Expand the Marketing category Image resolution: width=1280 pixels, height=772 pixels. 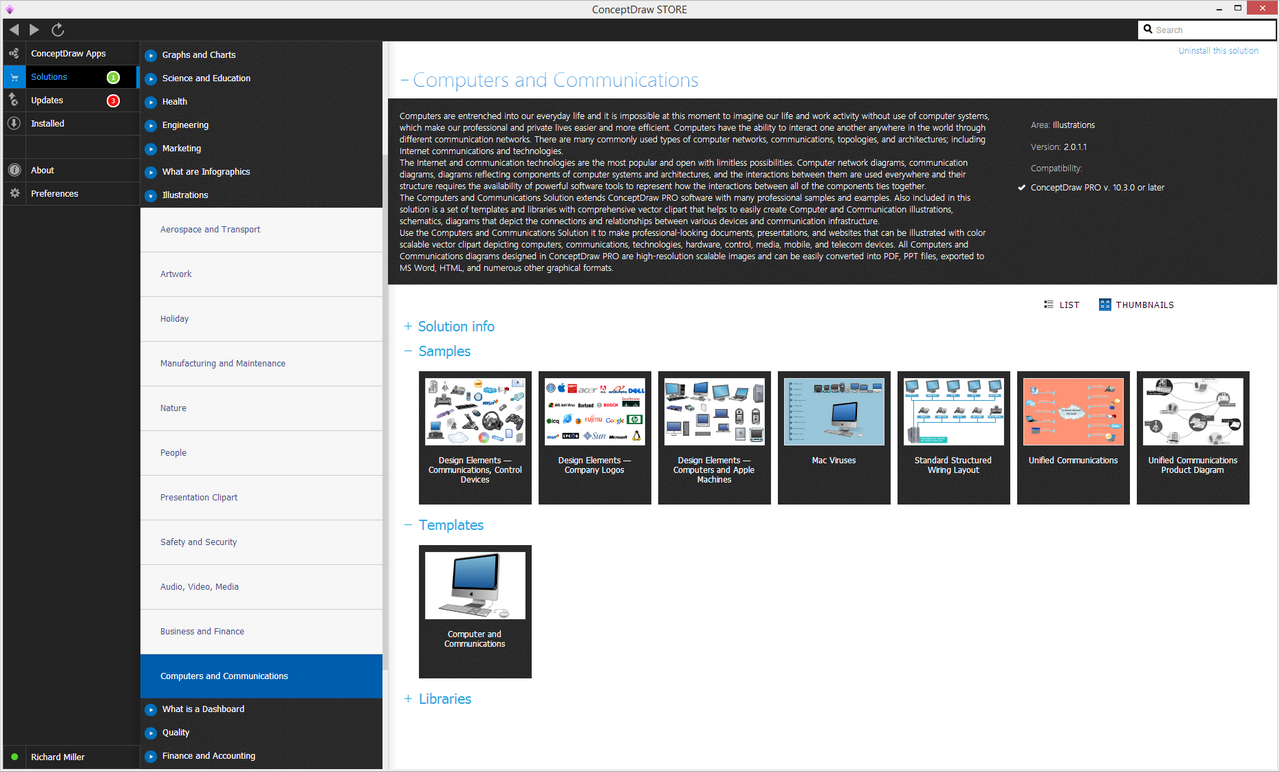(151, 148)
